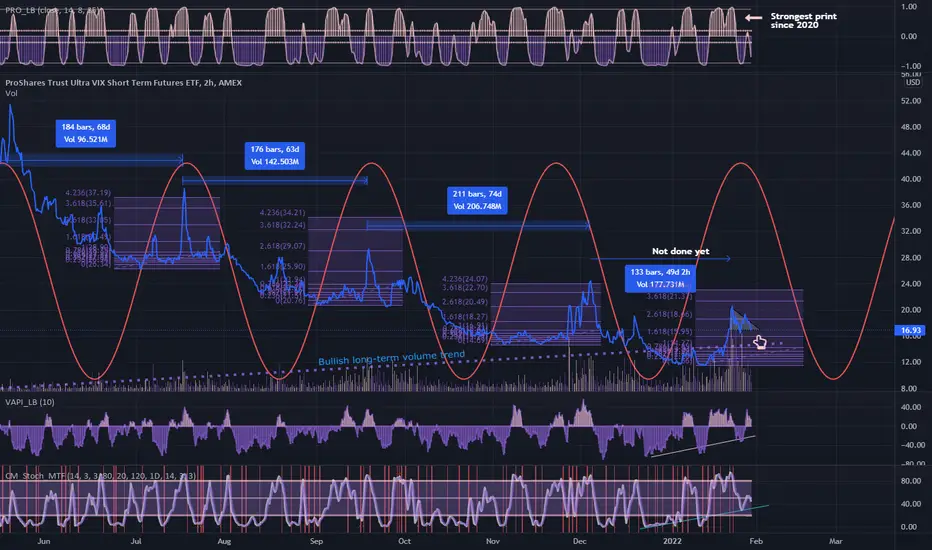Click the Oct label on time axis
Screen dimensions: 932x550
[x=404, y=541]
